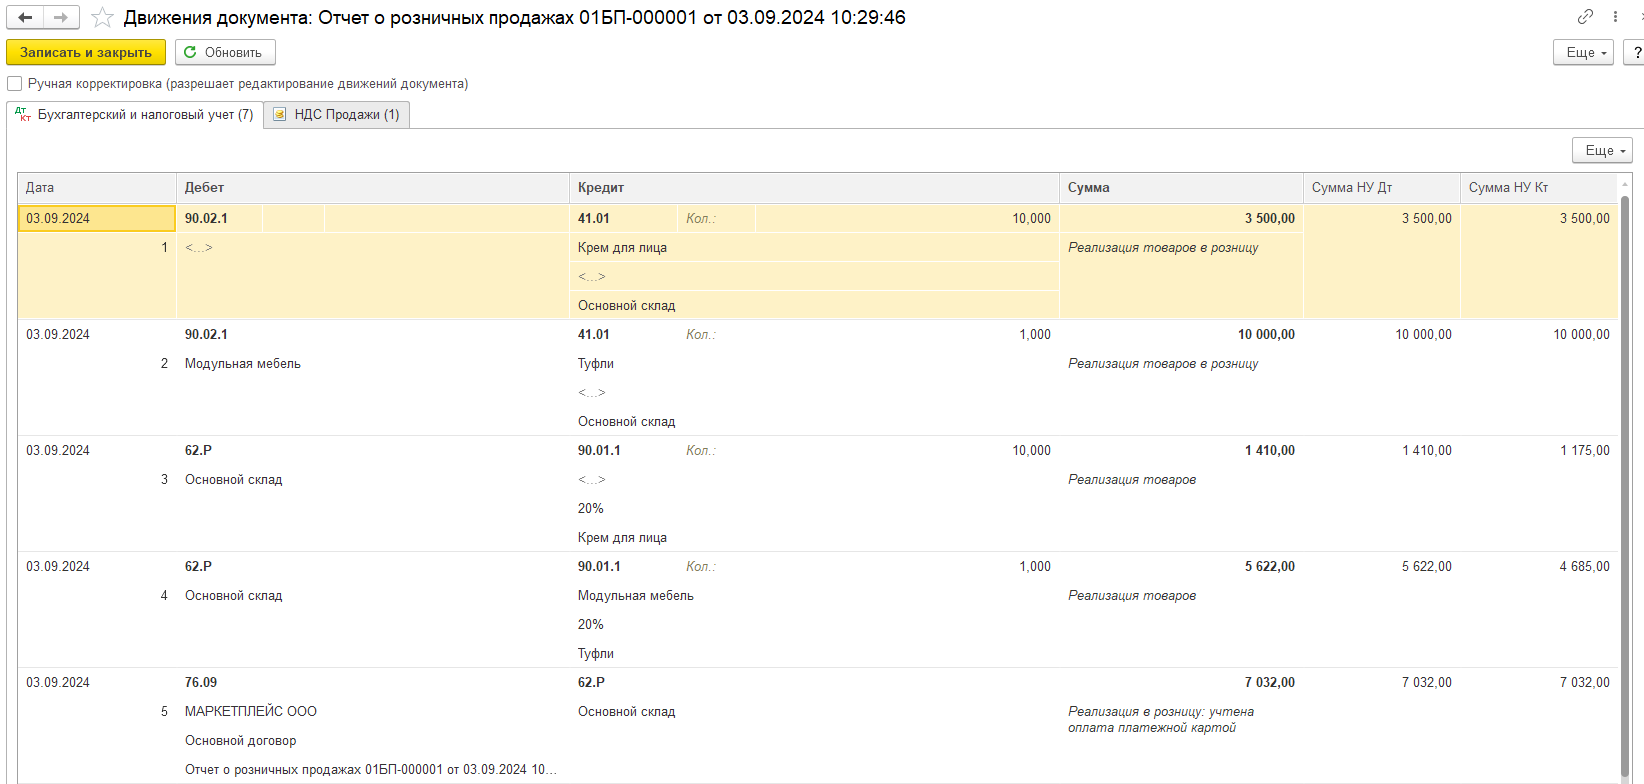The image size is (1644, 784).
Task: Copy link using the chain icon
Action: point(1585,17)
